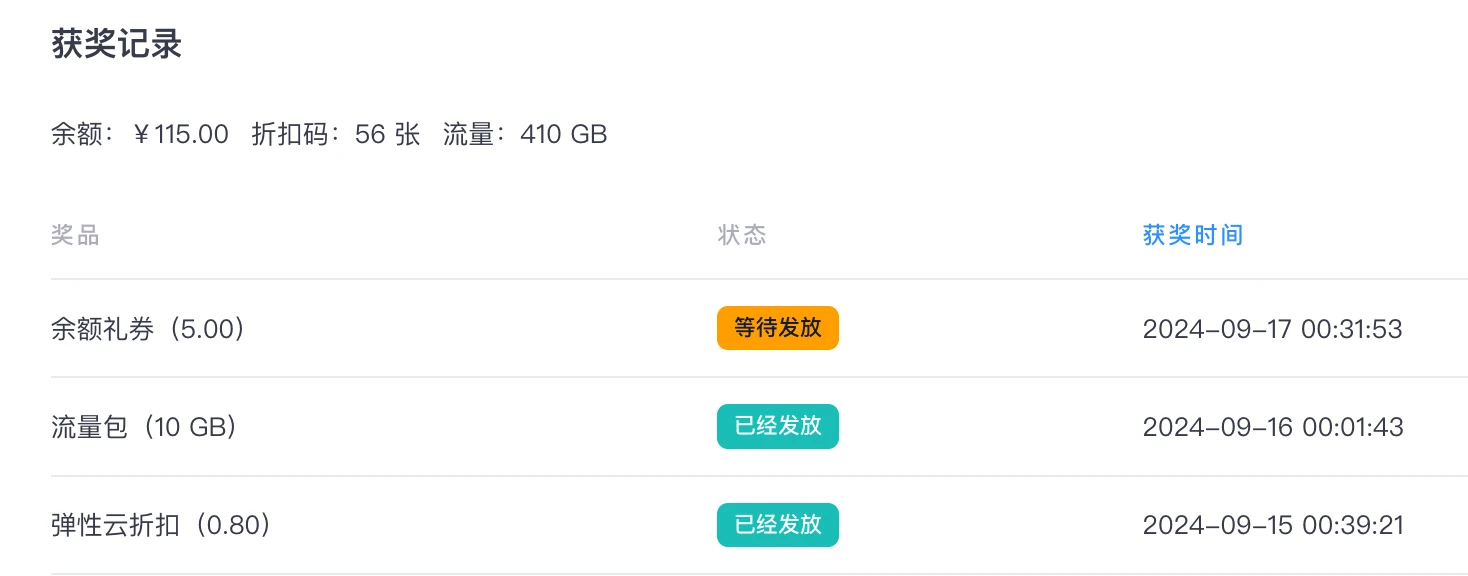Image resolution: width=1468 pixels, height=576 pixels.
Task: Click the time 00:31:53 in first row
Action: pyautogui.click(x=1351, y=329)
